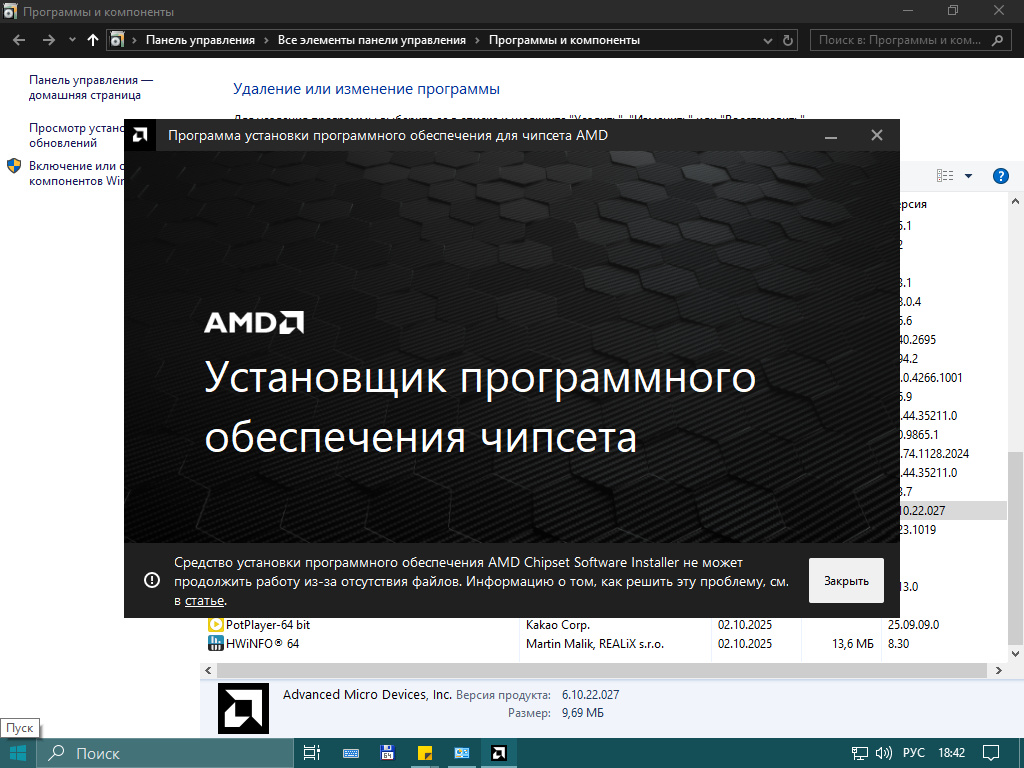Open Task View from the taskbar
The height and width of the screenshot is (768, 1024).
coord(312,753)
